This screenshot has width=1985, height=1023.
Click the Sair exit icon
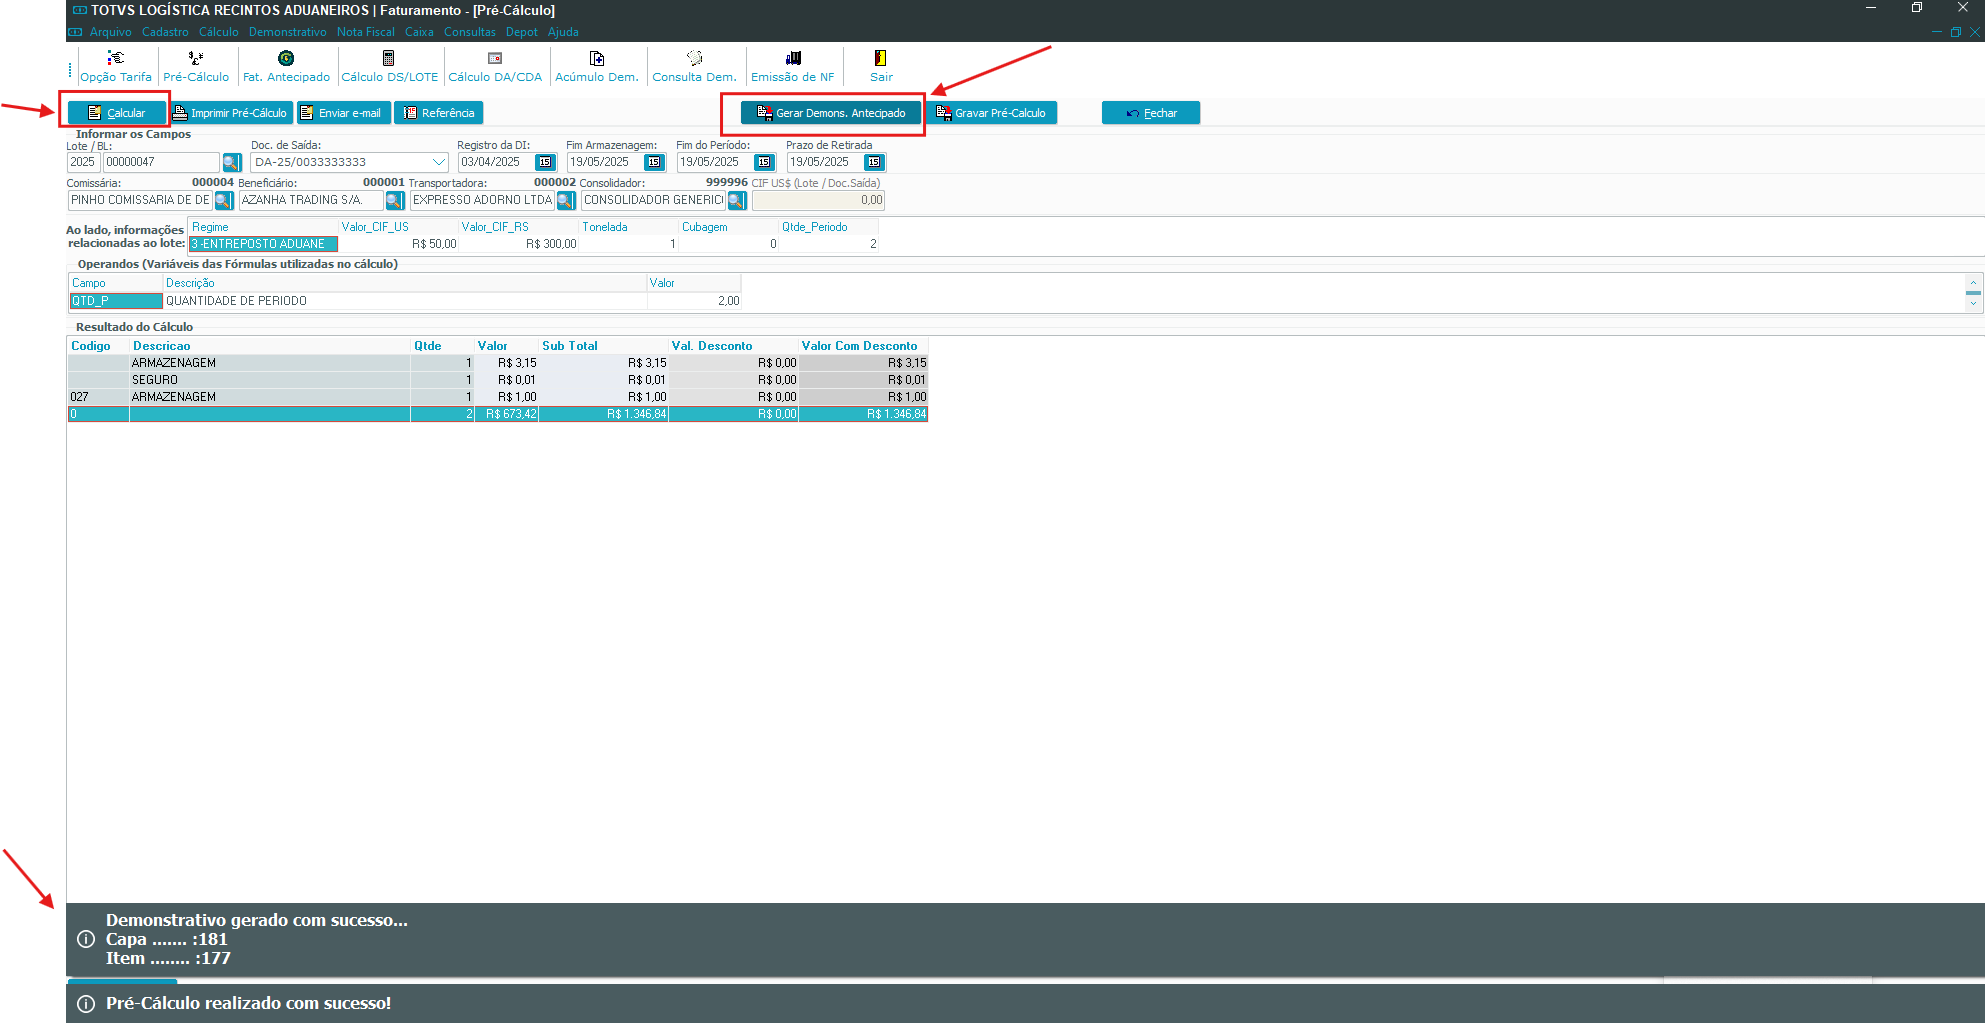(881, 66)
